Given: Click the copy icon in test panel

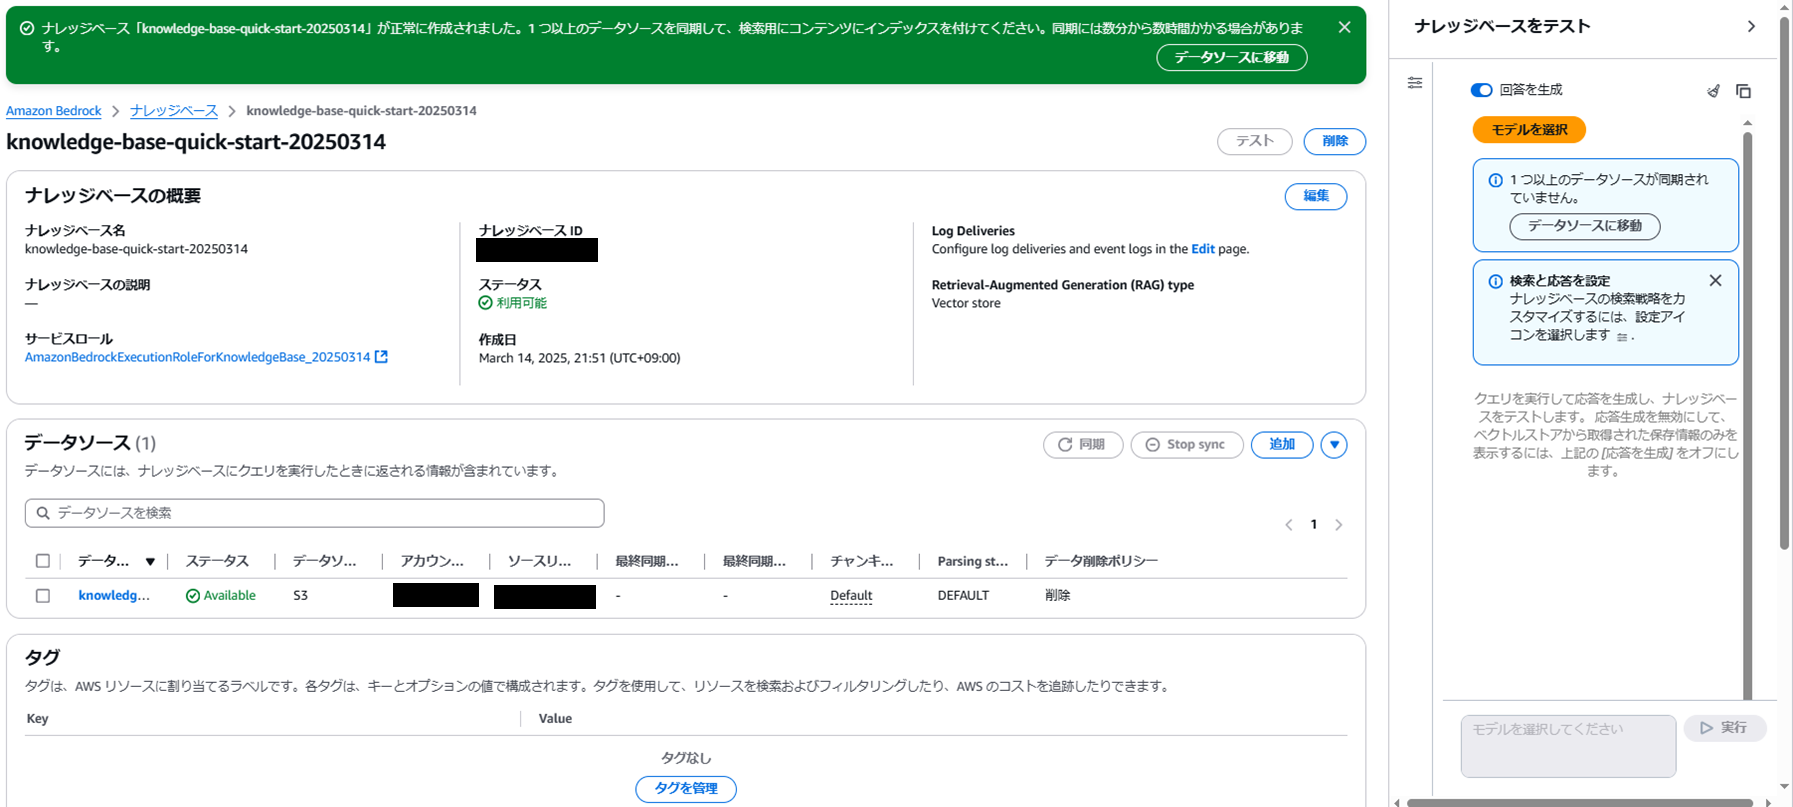Looking at the screenshot, I should (x=1743, y=91).
